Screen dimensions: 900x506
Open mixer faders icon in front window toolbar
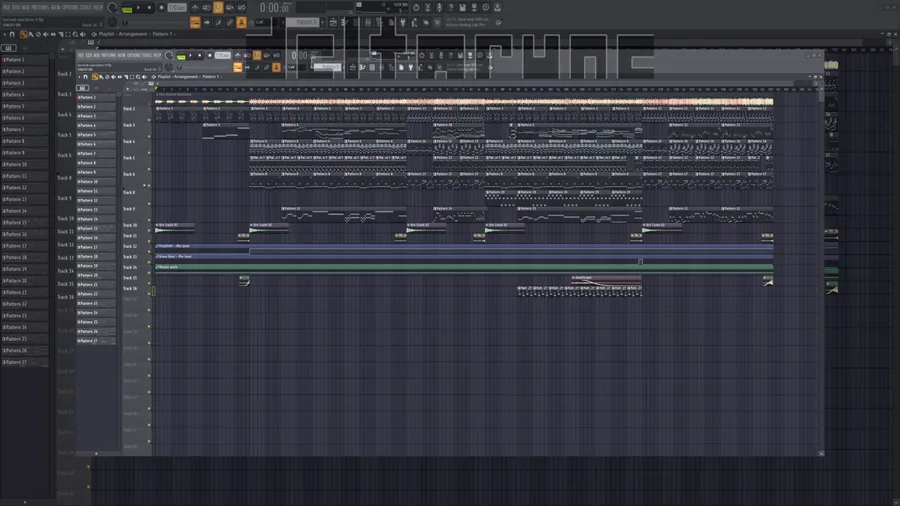(381, 67)
